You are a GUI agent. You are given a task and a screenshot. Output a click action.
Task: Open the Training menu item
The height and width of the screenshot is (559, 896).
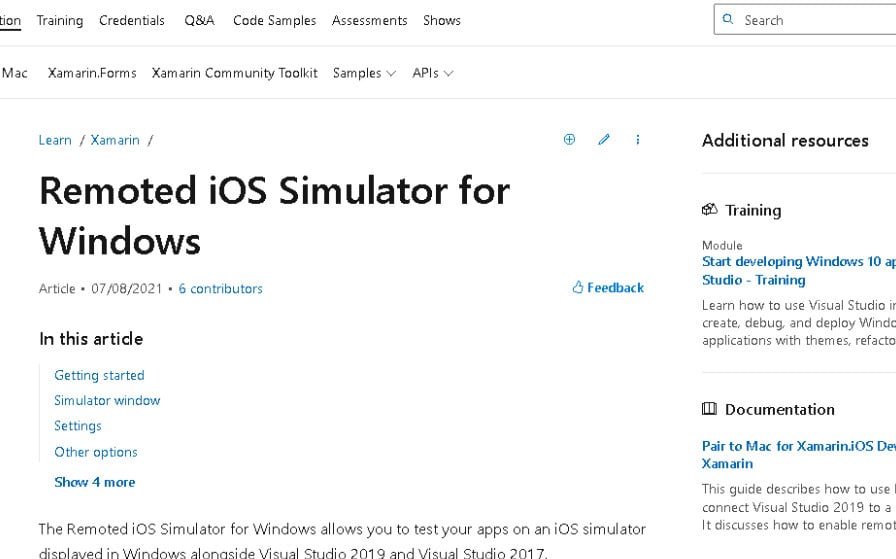[x=60, y=21]
